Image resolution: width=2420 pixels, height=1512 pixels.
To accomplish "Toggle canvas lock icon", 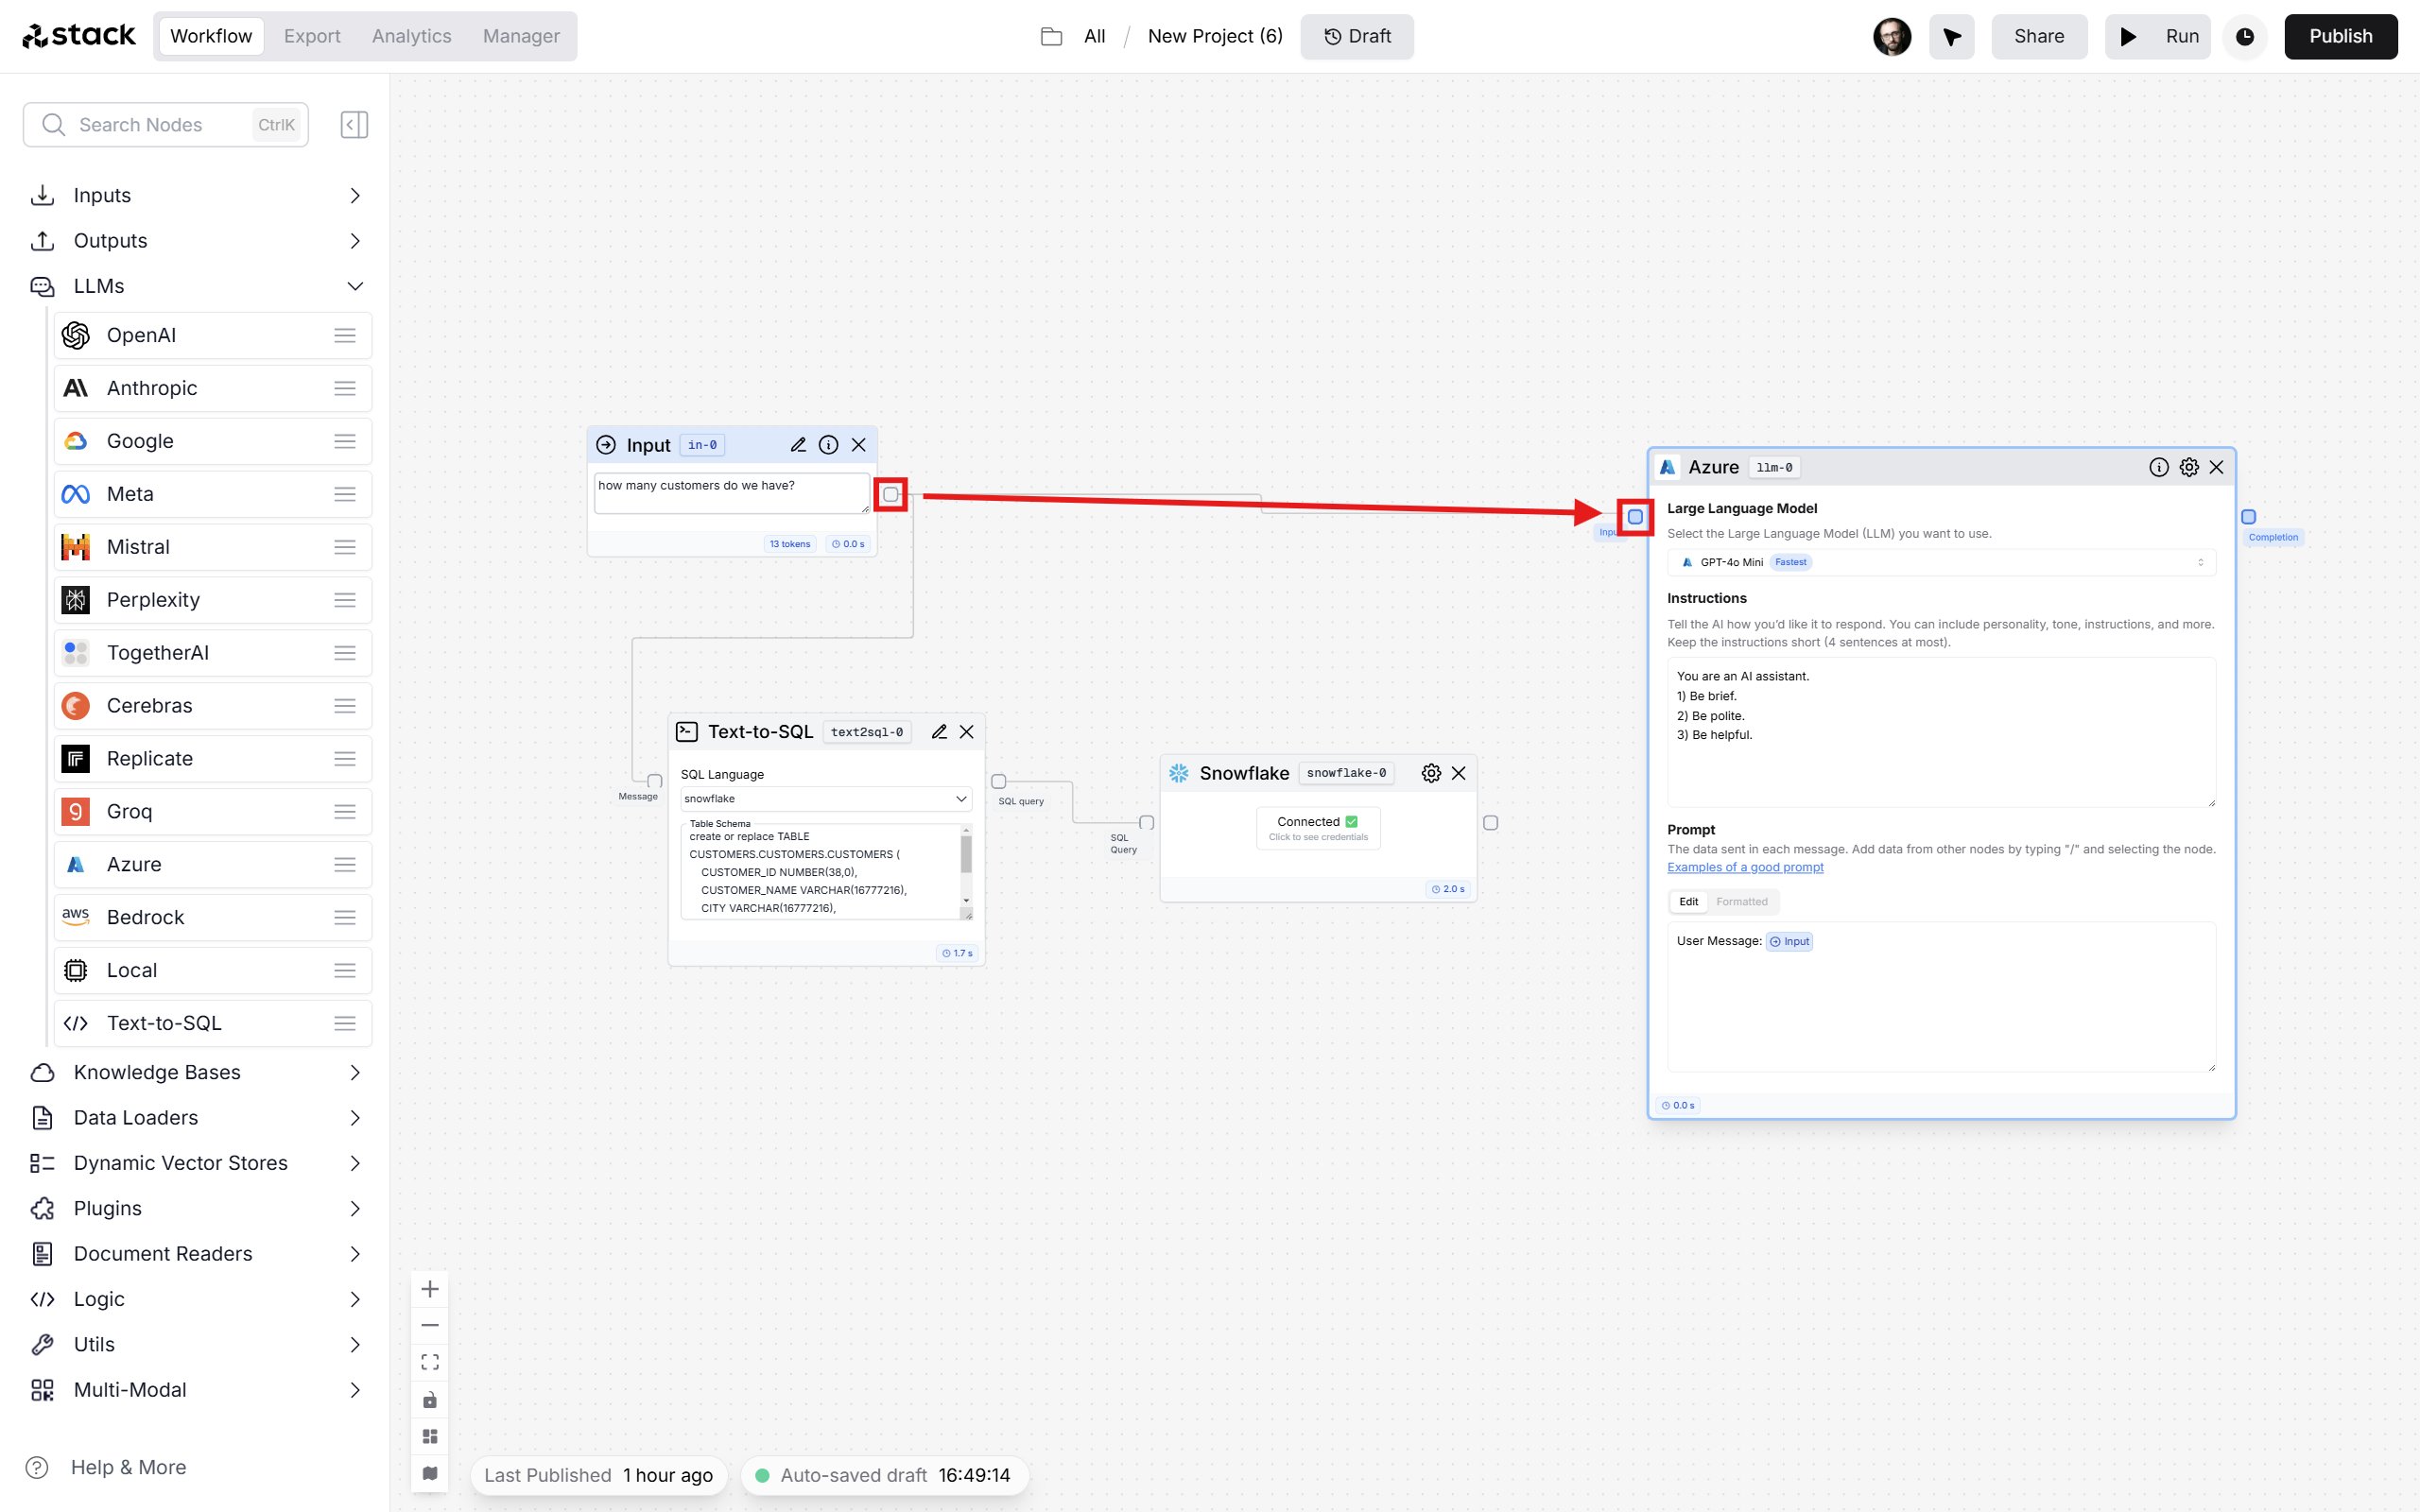I will pos(430,1399).
